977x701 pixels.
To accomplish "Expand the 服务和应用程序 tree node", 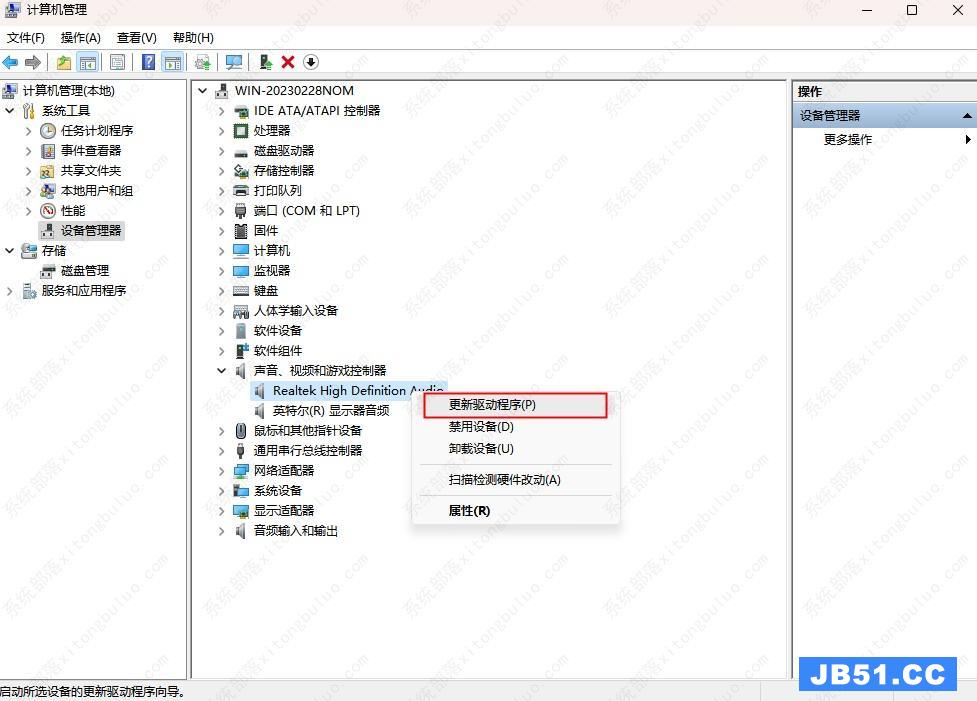I will 10,291.
